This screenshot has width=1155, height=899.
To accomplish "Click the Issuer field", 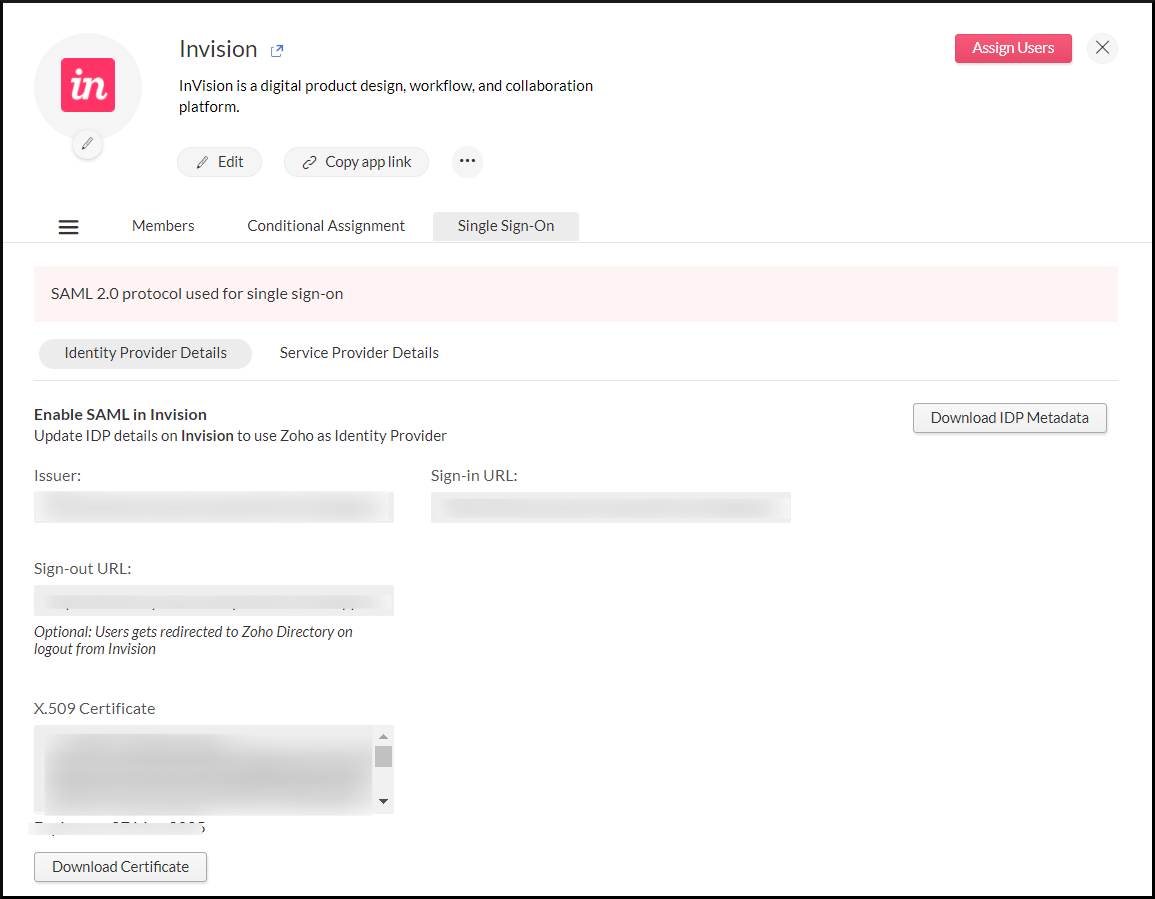I will [x=214, y=507].
